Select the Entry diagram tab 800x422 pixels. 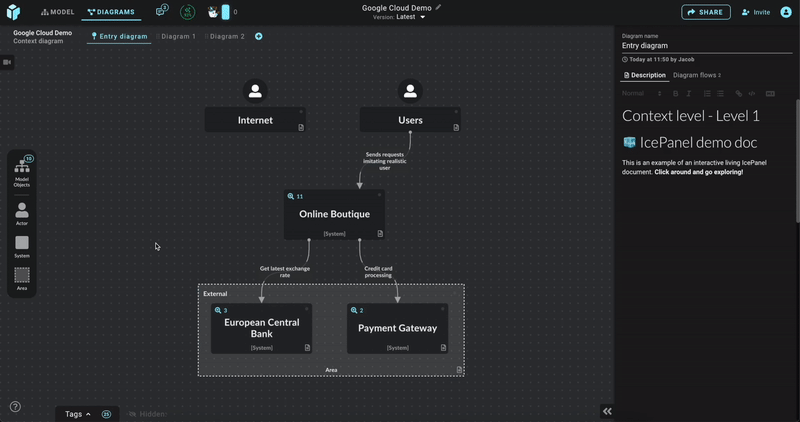(x=119, y=36)
